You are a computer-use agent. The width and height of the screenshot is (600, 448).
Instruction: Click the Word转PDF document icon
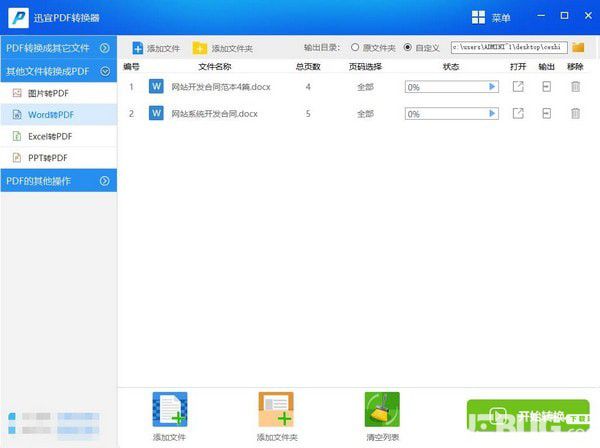(17, 114)
